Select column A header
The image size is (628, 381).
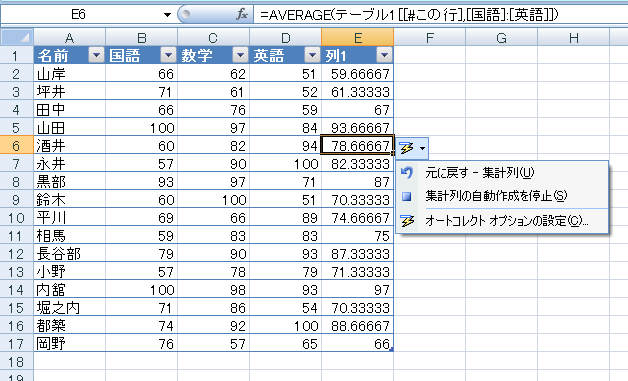click(x=70, y=38)
